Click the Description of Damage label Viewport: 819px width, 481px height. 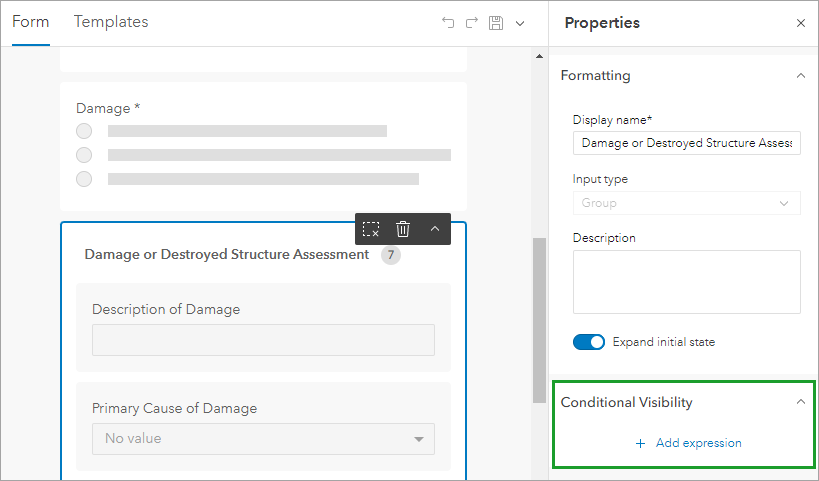[166, 309]
